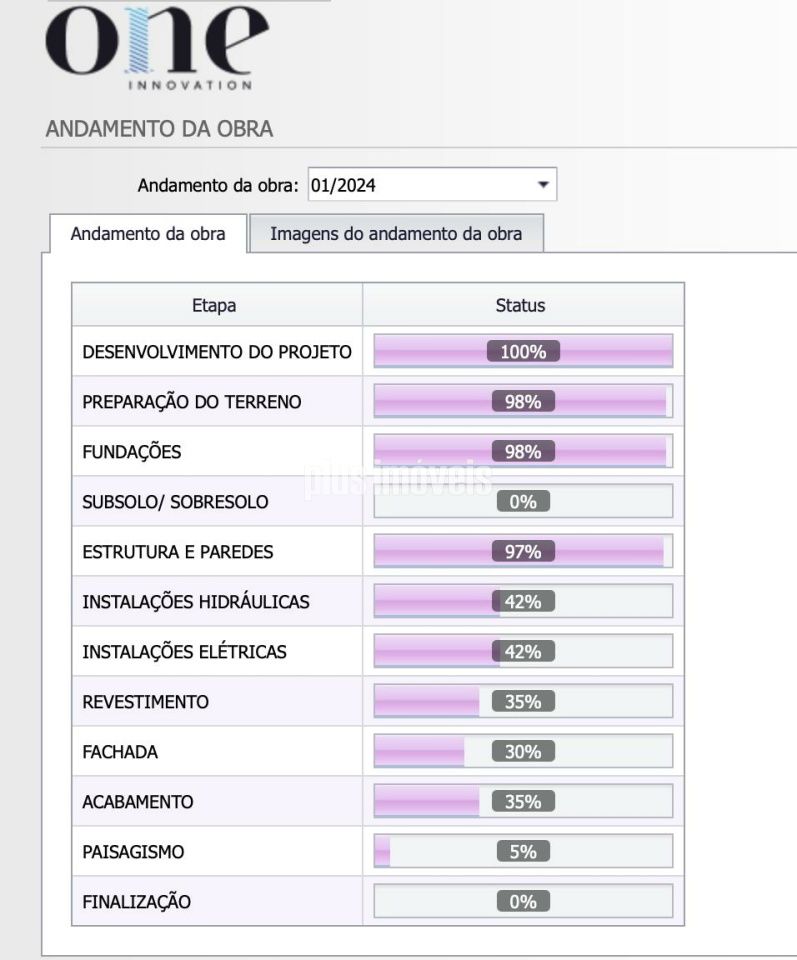Select the Andamento da obra tab
Image resolution: width=797 pixels, height=960 pixels.
click(148, 233)
